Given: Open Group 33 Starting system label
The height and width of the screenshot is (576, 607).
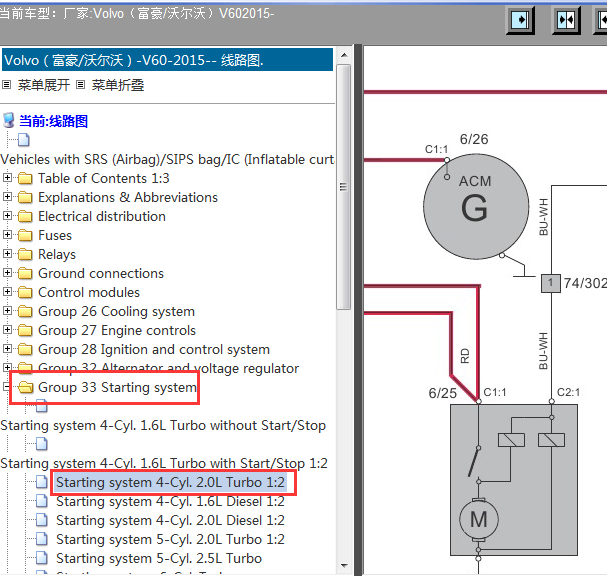Looking at the screenshot, I should (117, 387).
